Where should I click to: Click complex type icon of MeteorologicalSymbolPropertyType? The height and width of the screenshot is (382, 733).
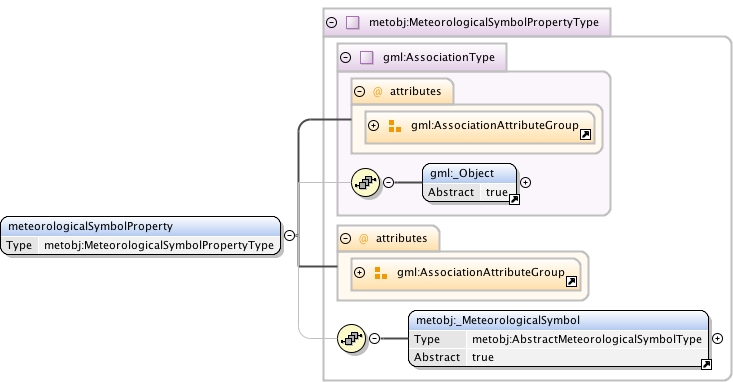click(x=352, y=22)
